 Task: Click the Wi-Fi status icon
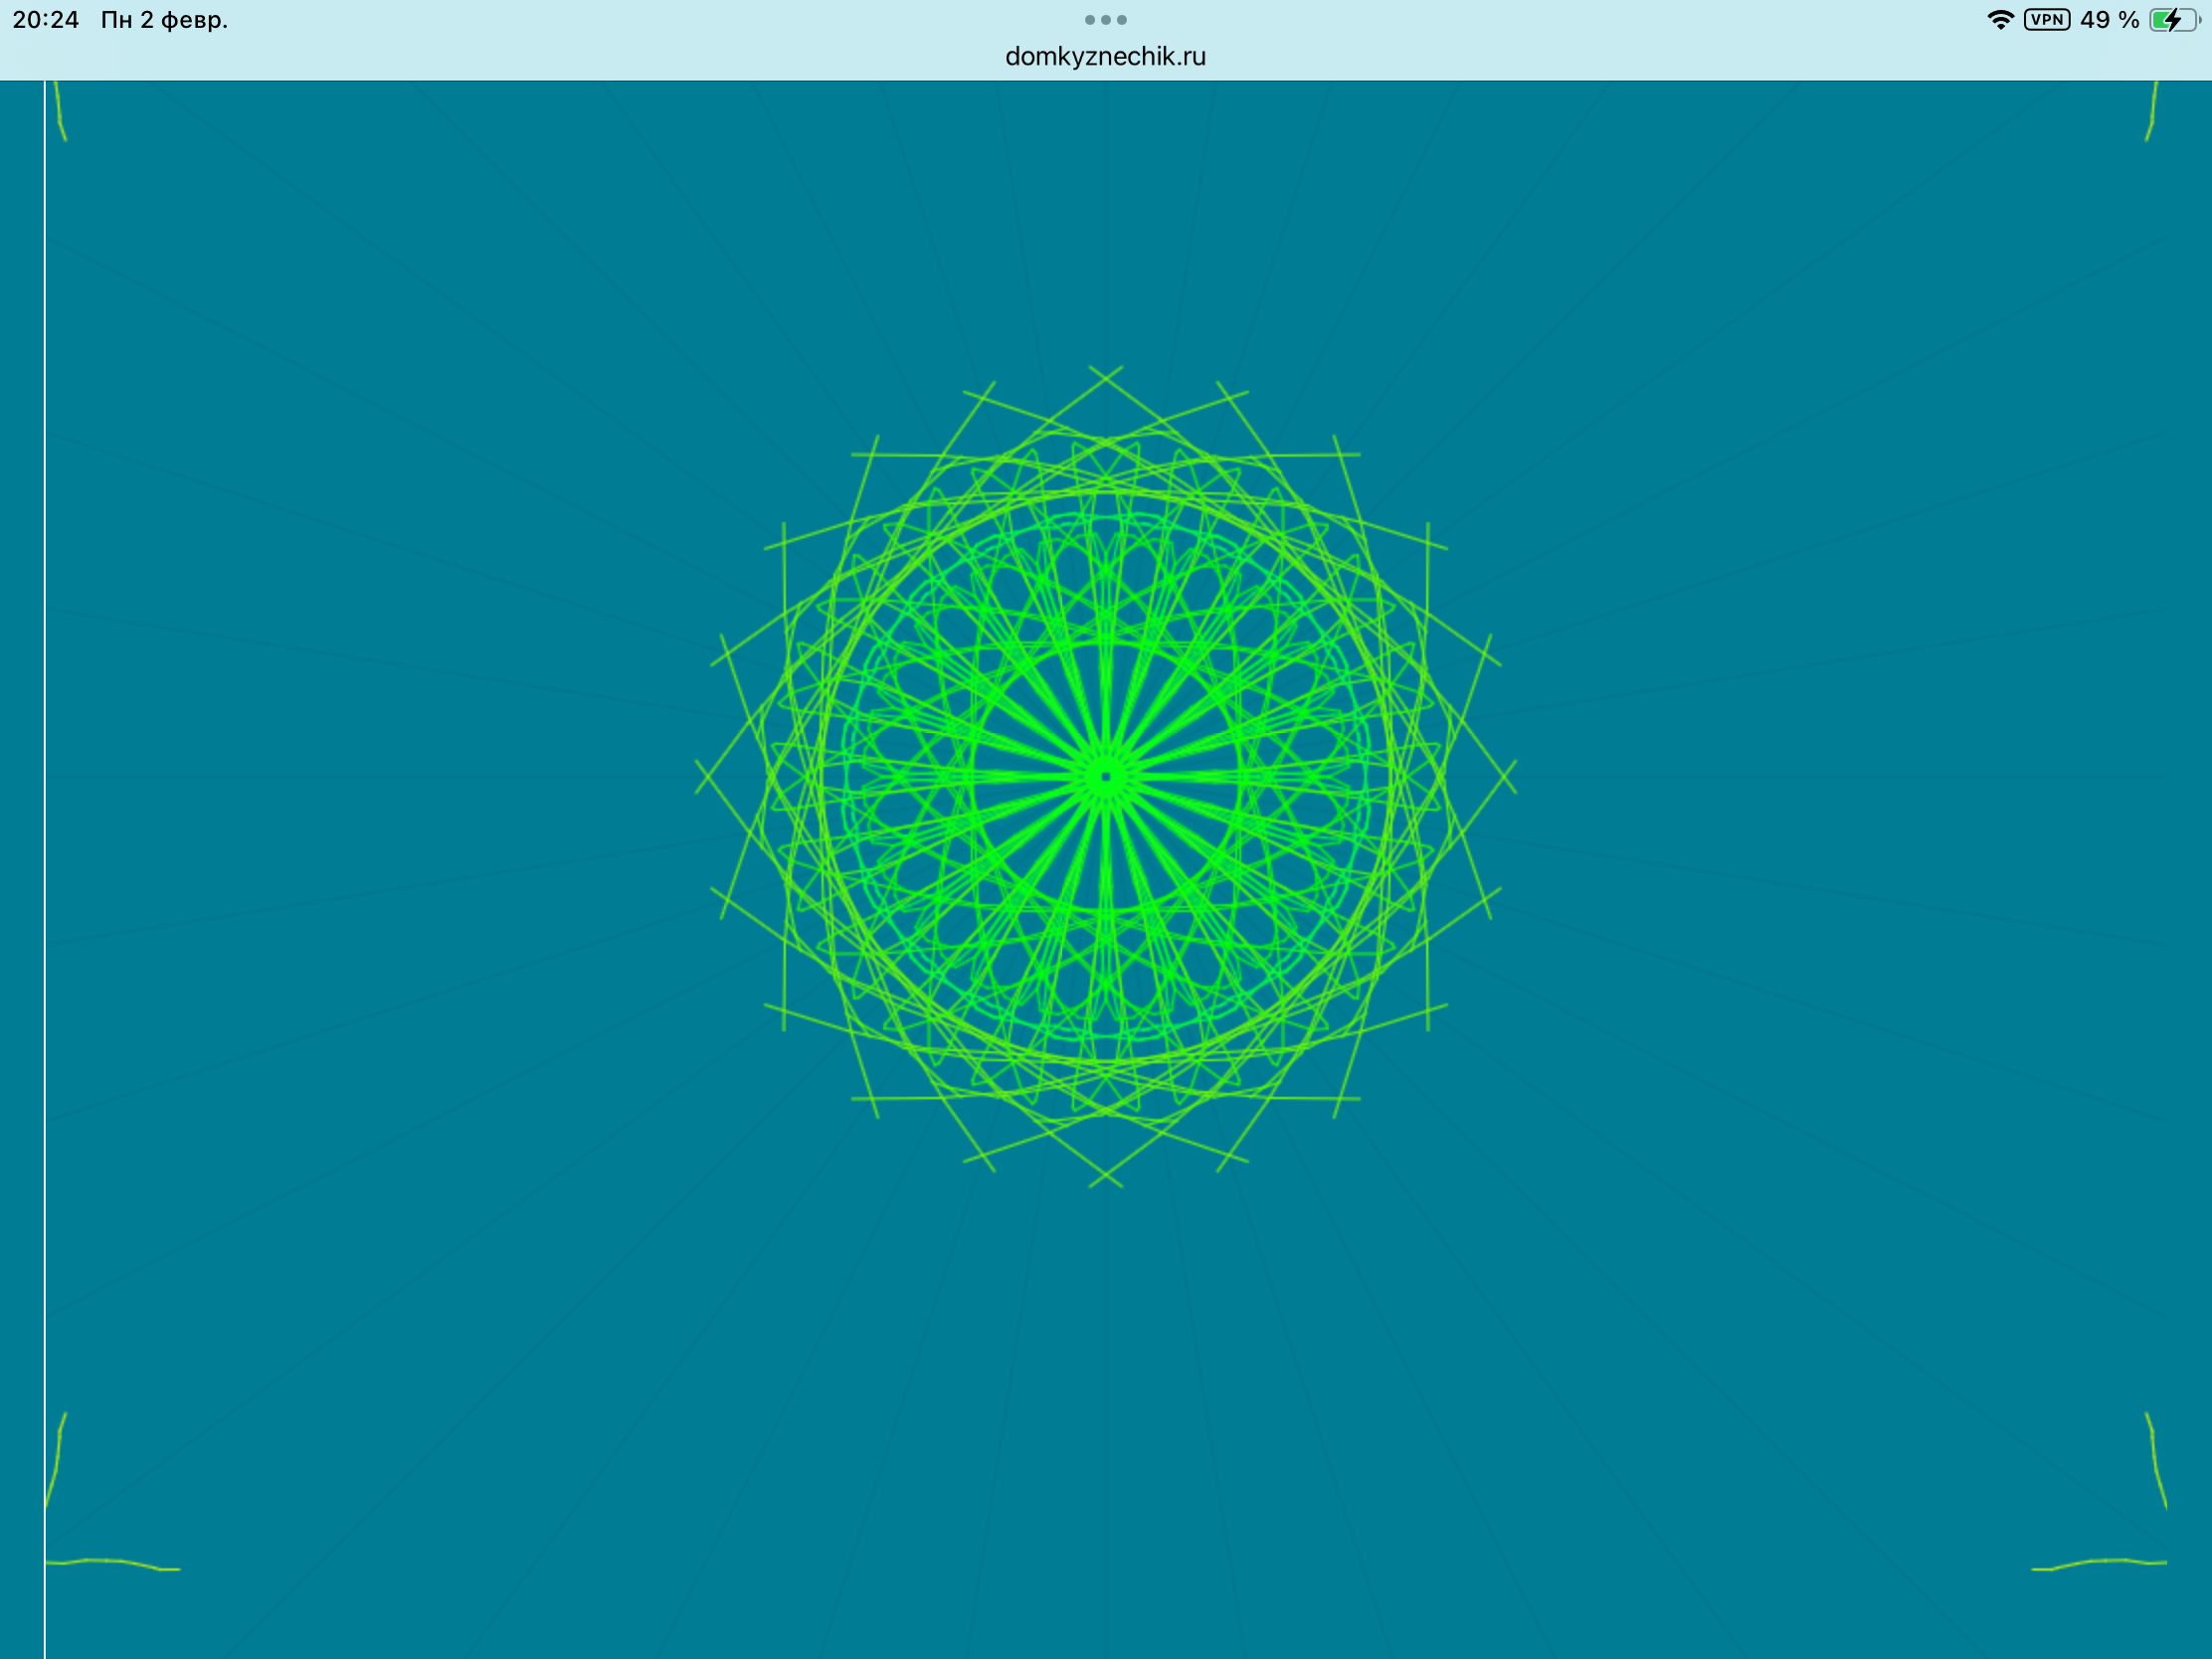click(x=2000, y=20)
